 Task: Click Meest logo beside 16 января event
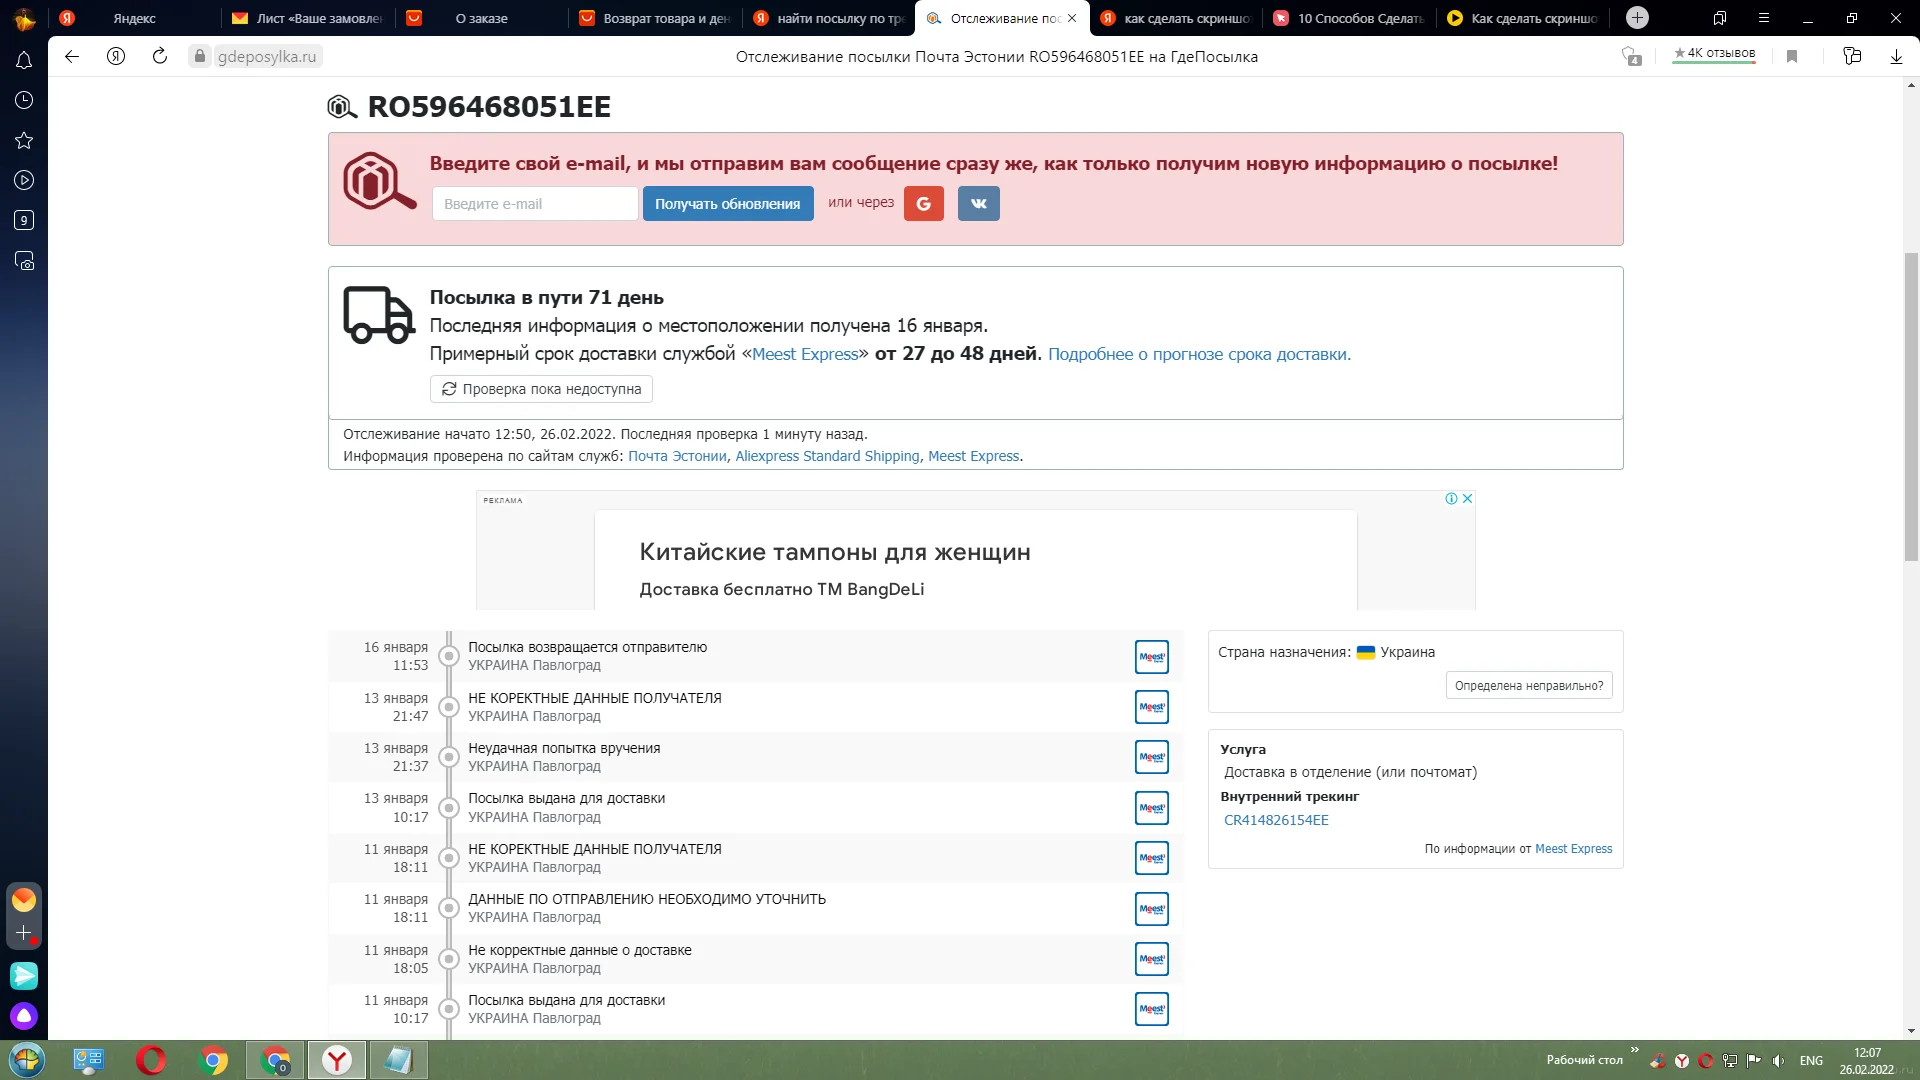(x=1152, y=657)
